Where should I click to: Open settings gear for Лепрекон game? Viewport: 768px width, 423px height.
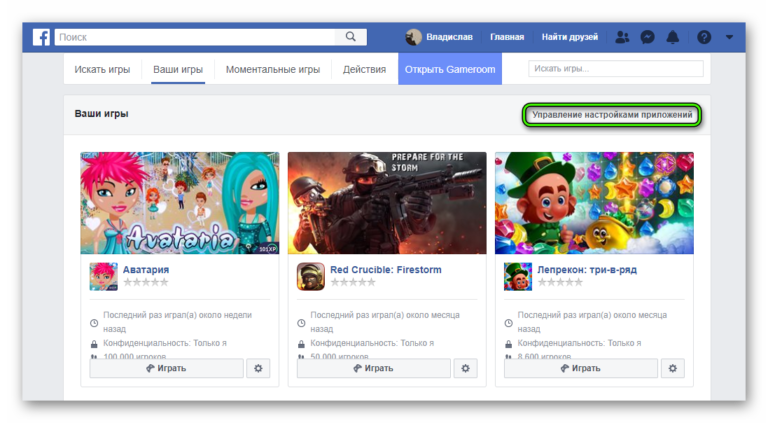672,368
